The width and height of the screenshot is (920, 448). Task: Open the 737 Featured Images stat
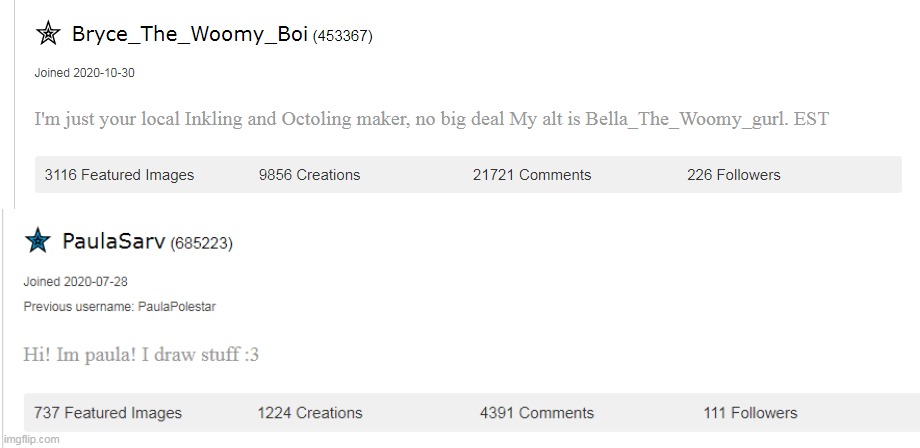(108, 413)
